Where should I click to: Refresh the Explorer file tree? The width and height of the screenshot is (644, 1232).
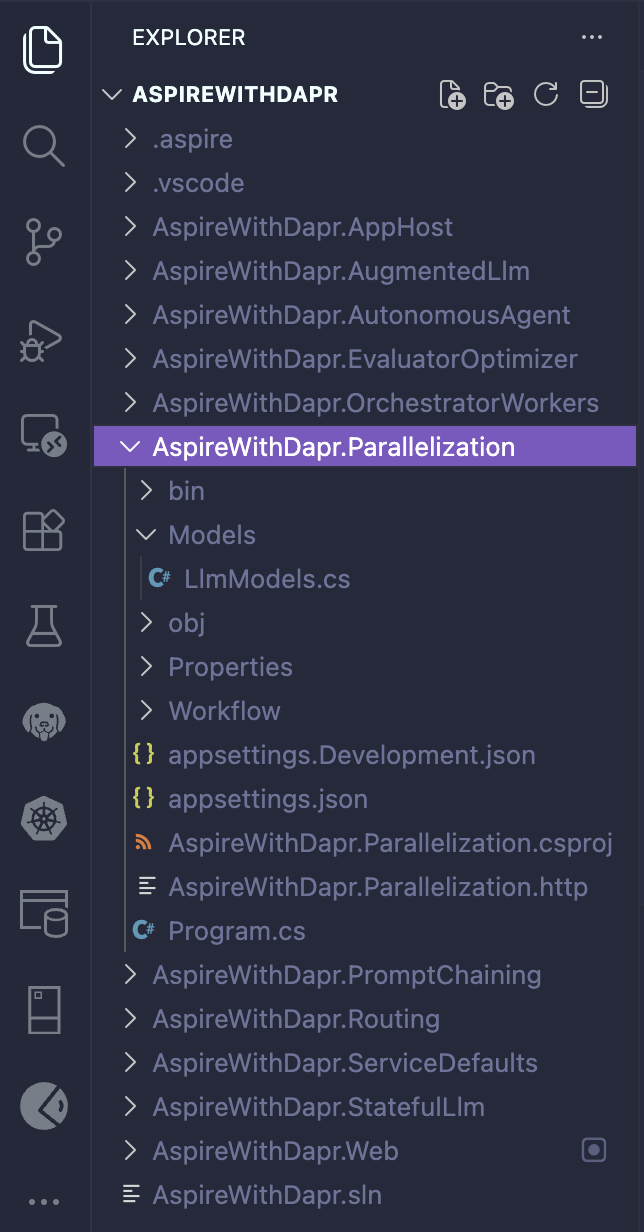546,95
